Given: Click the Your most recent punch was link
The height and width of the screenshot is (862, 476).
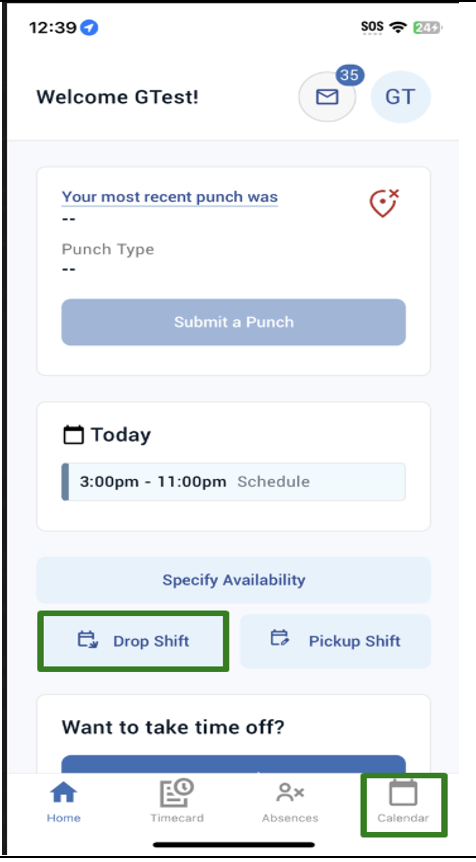Looking at the screenshot, I should tap(170, 197).
